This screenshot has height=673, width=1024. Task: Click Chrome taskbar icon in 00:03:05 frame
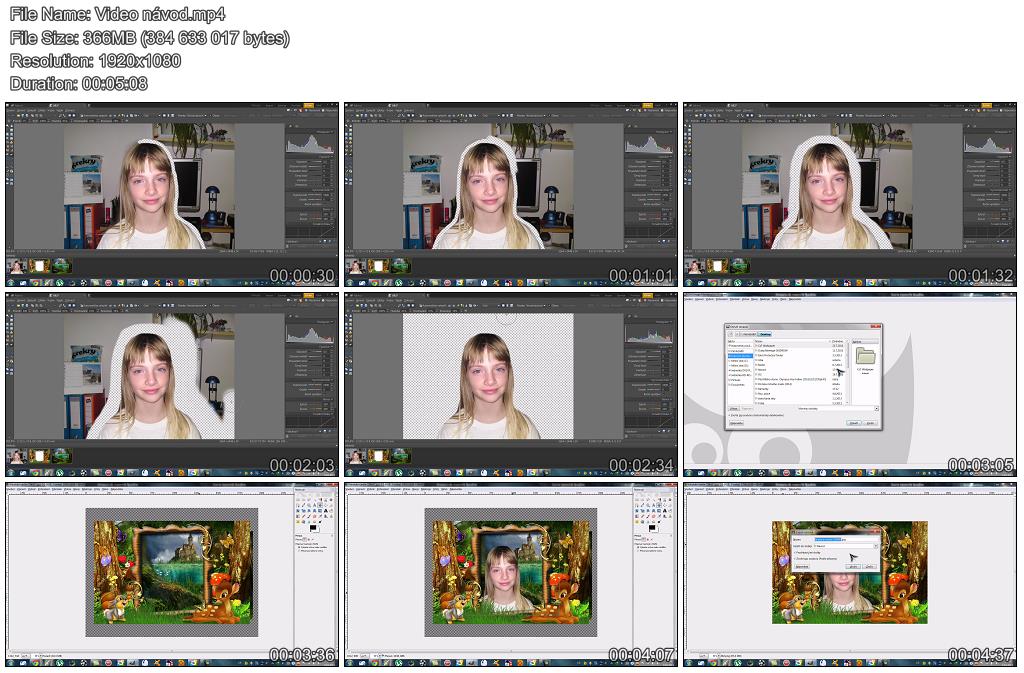point(714,472)
